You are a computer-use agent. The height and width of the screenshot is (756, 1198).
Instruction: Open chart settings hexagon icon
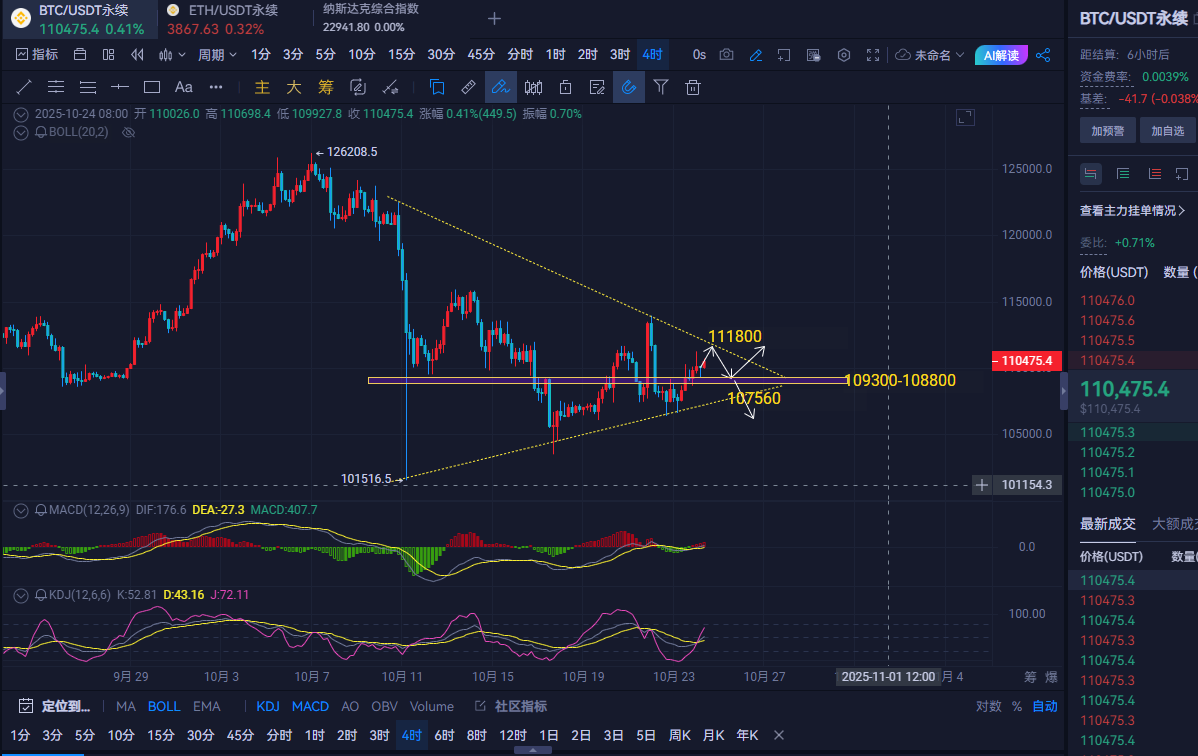coord(844,55)
